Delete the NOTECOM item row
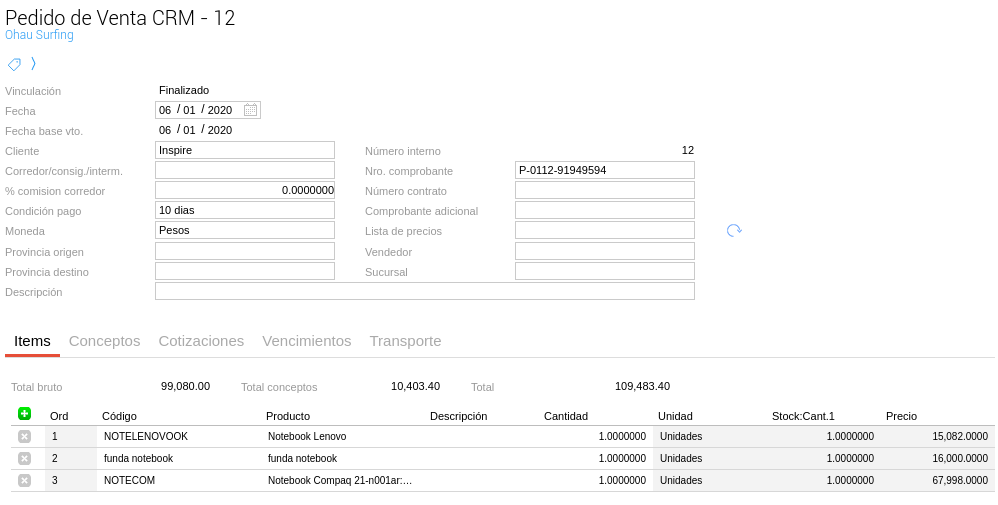This screenshot has width=998, height=505. (24, 481)
